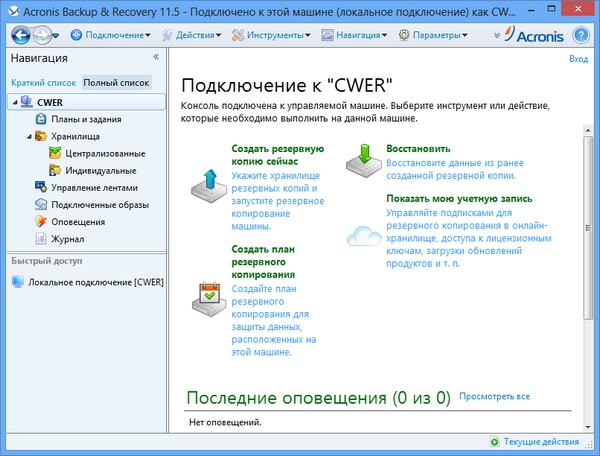Collapse the Навигация panel with chevrons

point(156,59)
